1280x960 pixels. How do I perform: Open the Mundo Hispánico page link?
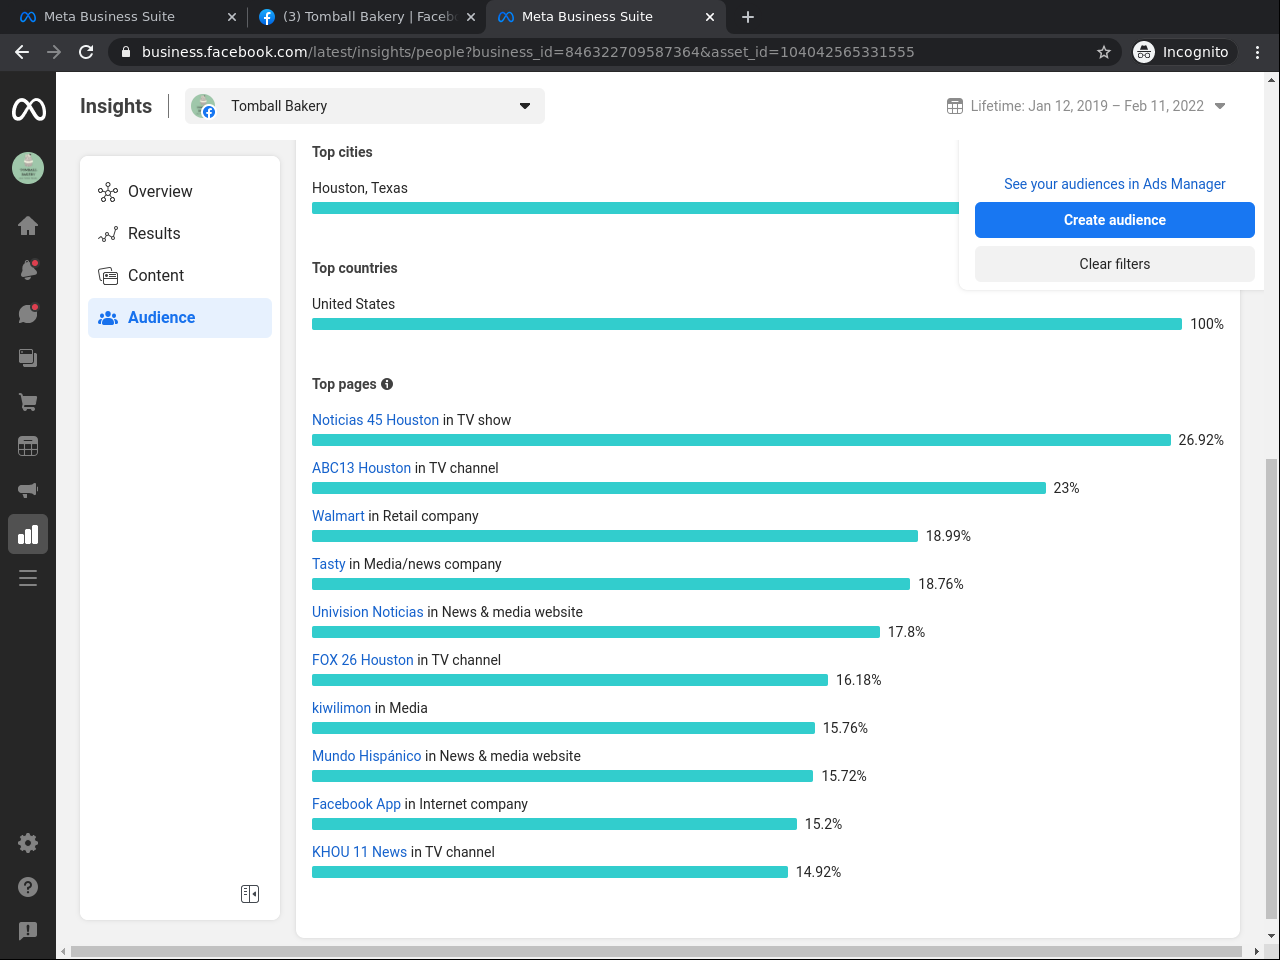366,756
